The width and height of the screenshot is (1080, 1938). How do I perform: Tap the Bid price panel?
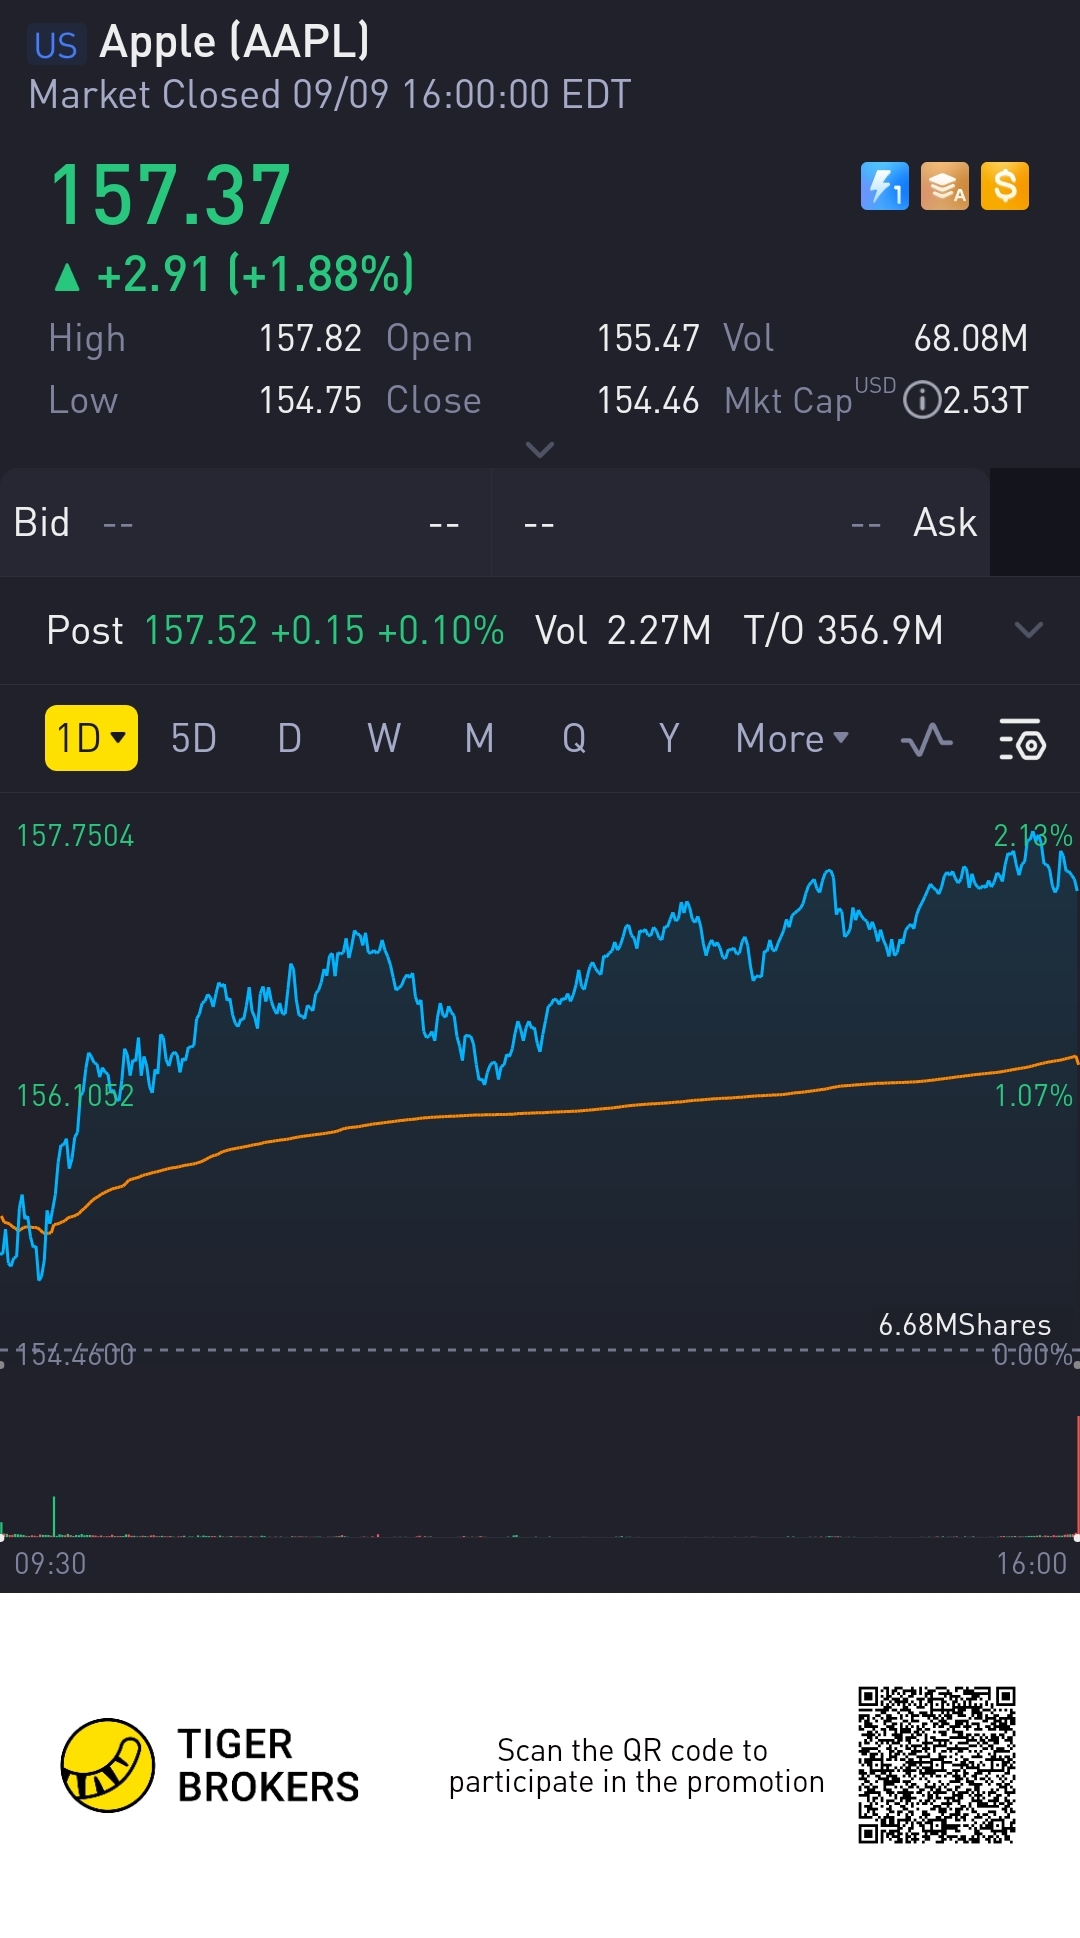pos(245,523)
